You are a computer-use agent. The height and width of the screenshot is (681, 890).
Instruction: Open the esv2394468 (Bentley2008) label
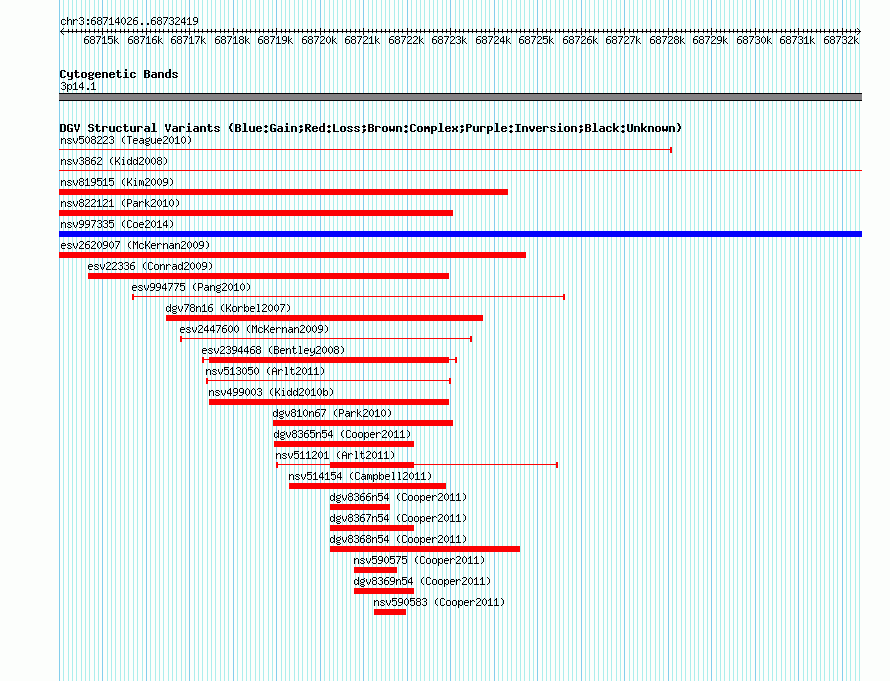tap(273, 350)
